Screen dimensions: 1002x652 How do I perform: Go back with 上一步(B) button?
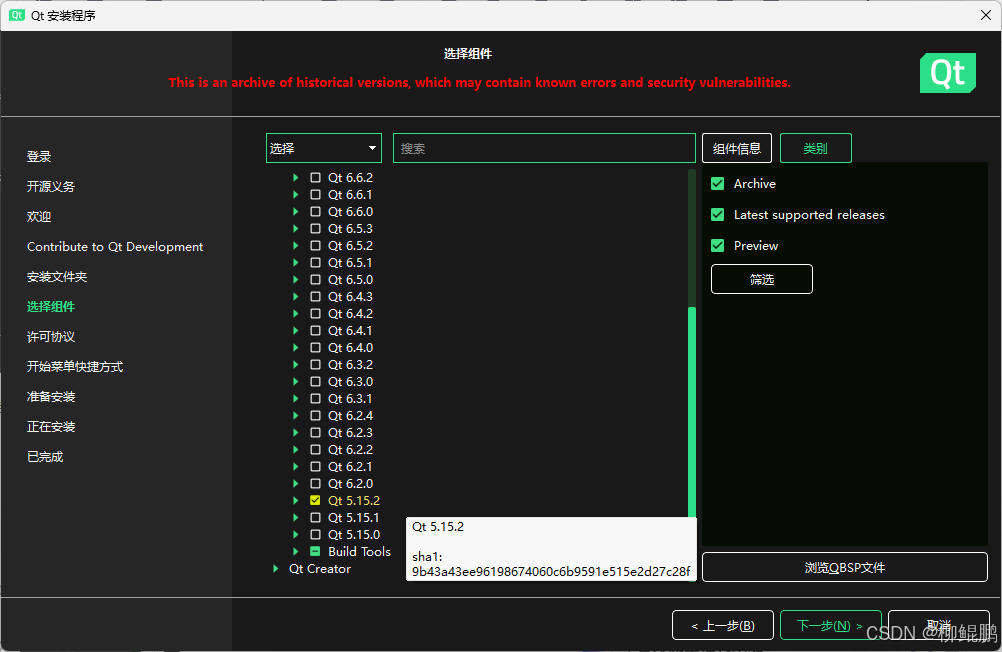pos(723,625)
